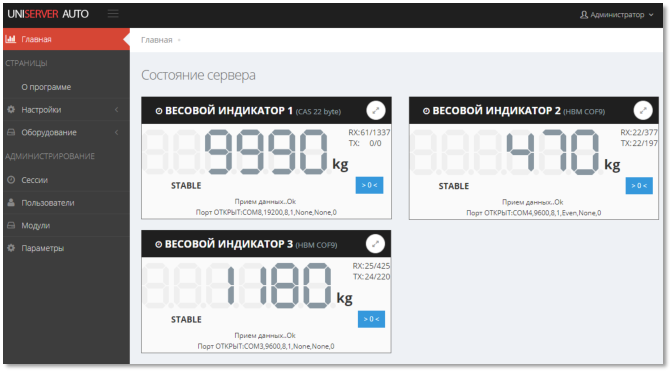Zero the scale on indicator 3

(x=371, y=319)
